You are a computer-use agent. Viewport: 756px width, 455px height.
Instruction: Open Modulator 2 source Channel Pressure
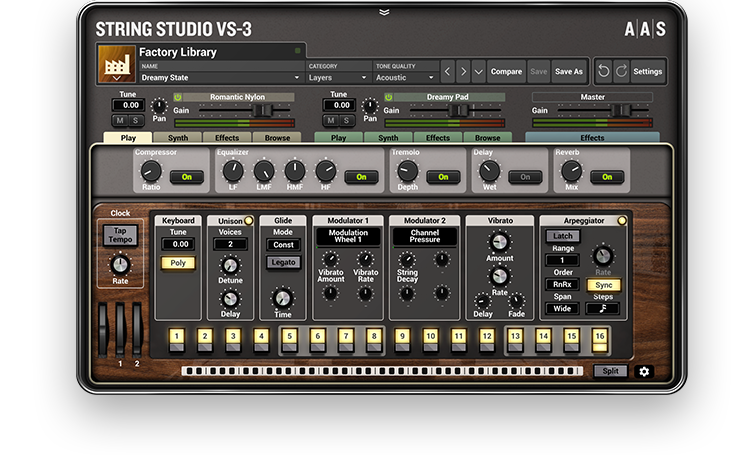(425, 236)
